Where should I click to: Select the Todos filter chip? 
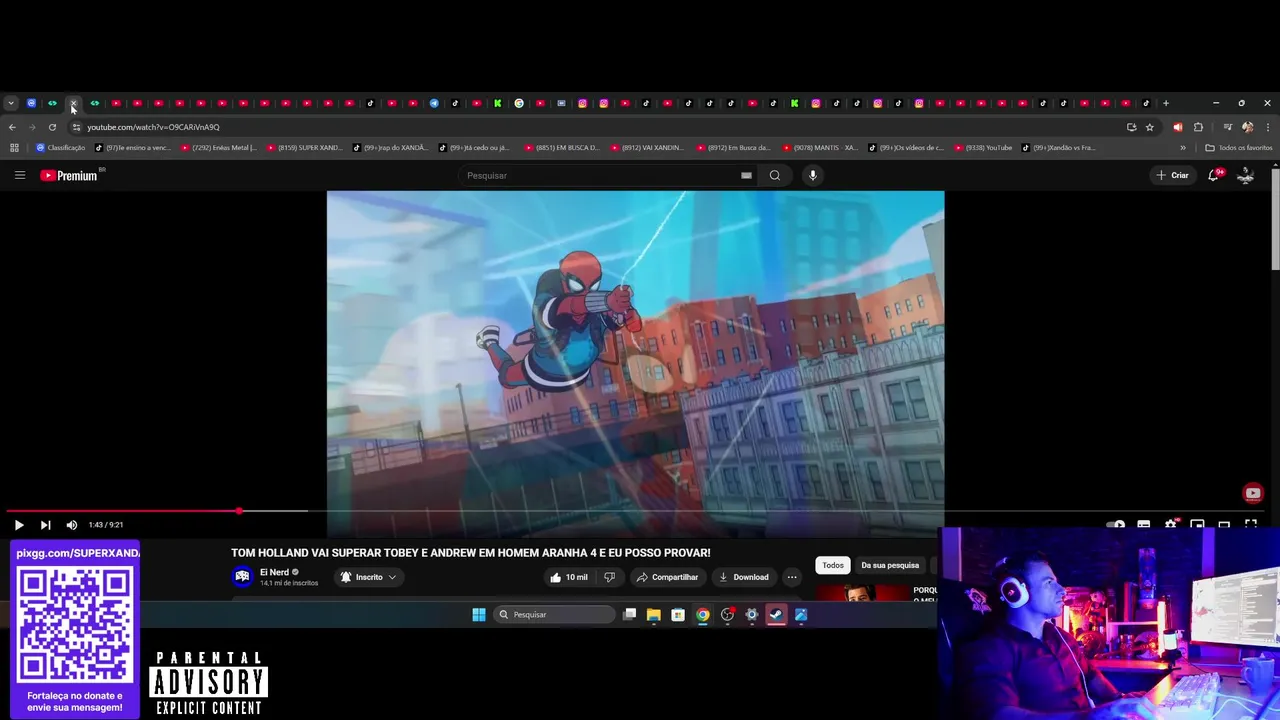pyautogui.click(x=833, y=565)
